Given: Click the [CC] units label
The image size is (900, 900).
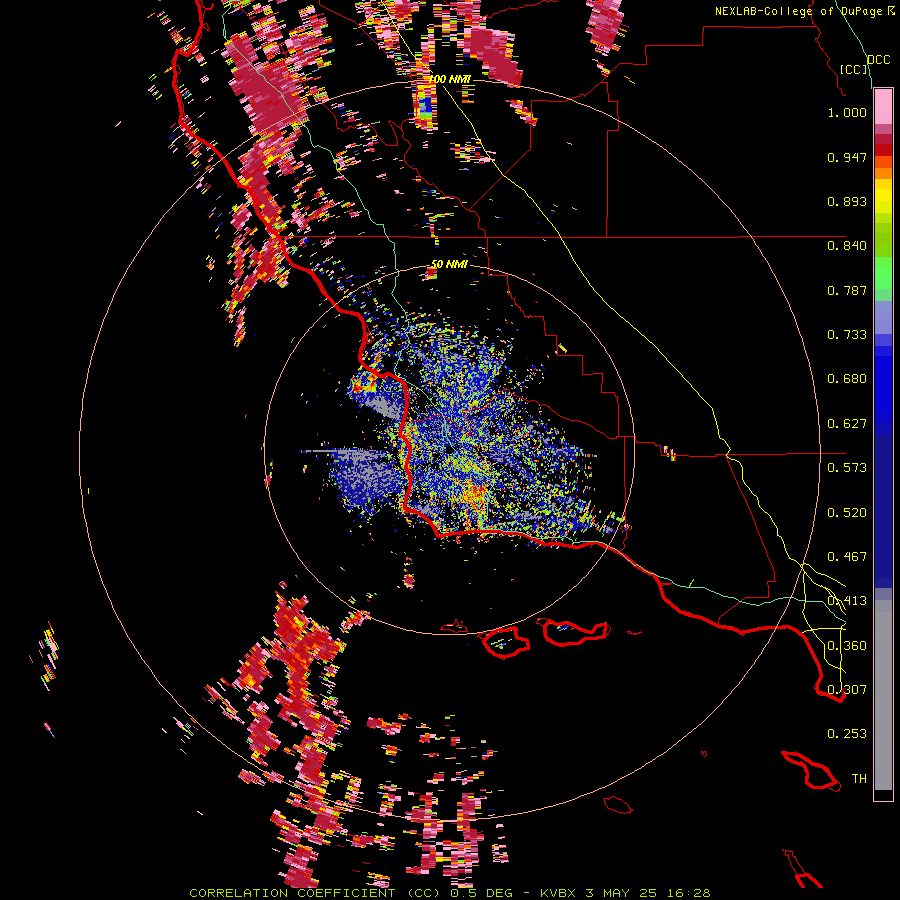Looking at the screenshot, I should point(854,69).
